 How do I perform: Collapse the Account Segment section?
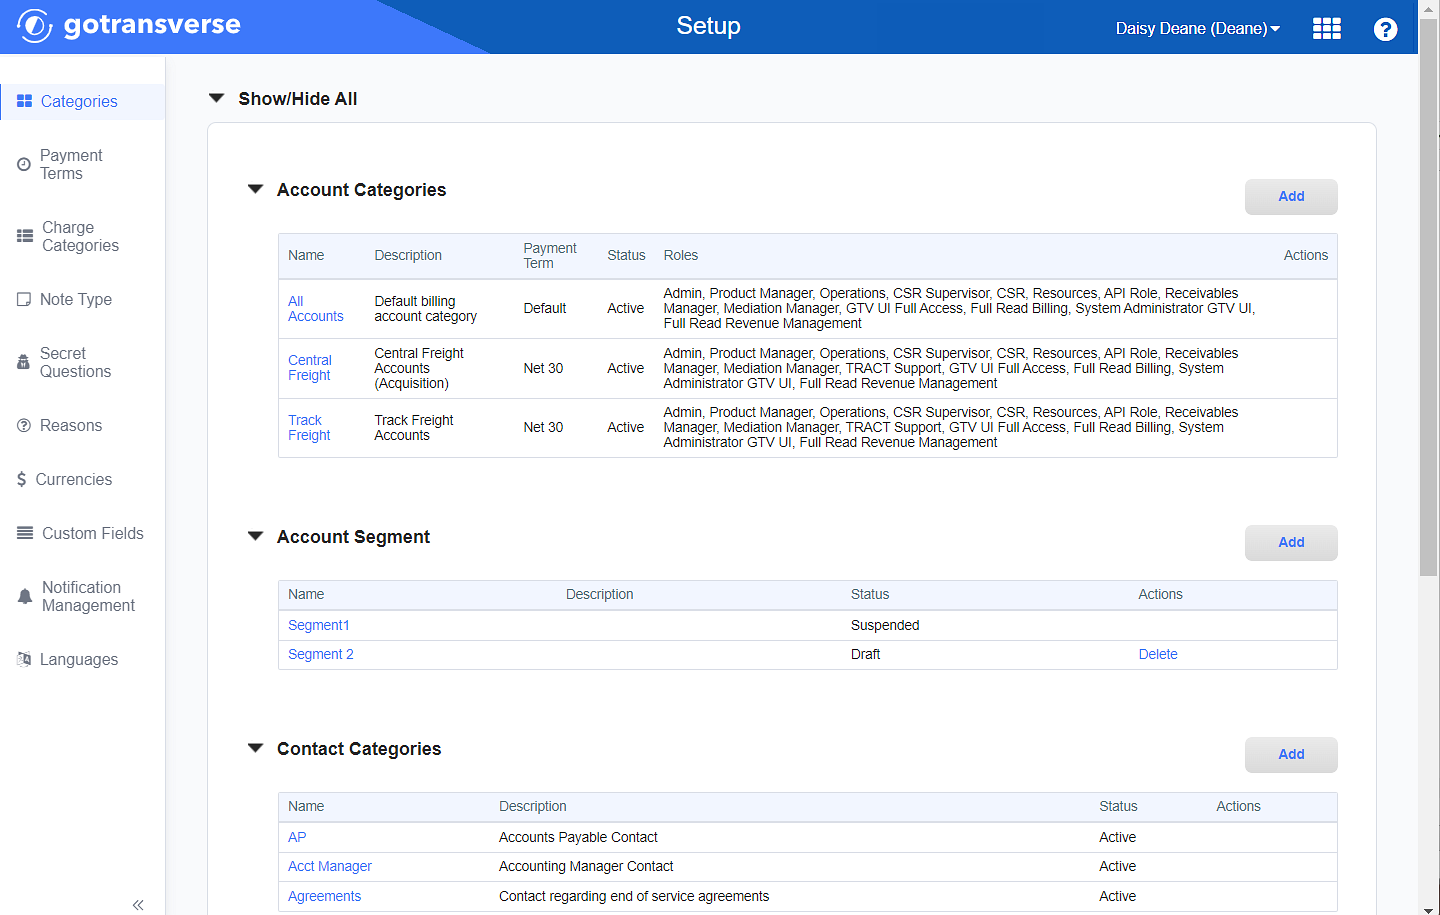pyautogui.click(x=255, y=536)
